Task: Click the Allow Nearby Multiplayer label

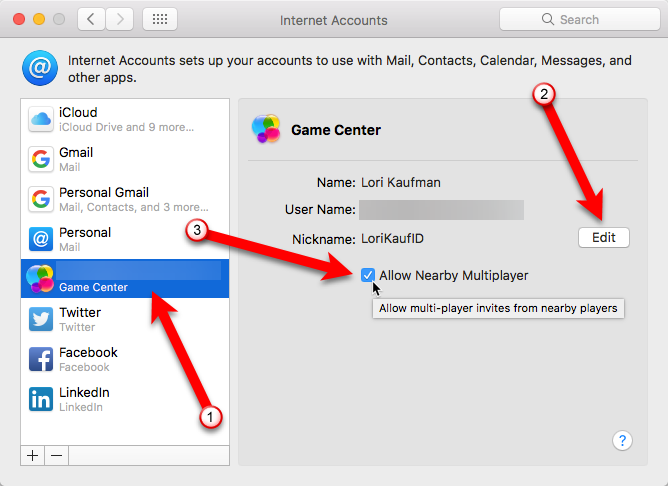Action: pos(454,276)
